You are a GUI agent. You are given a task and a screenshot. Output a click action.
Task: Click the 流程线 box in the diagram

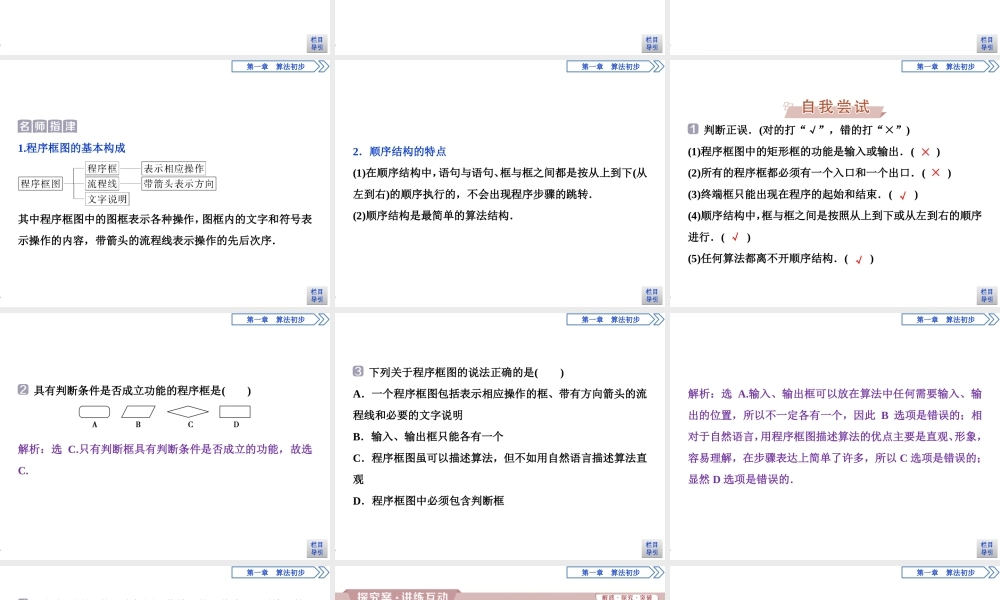pos(102,184)
